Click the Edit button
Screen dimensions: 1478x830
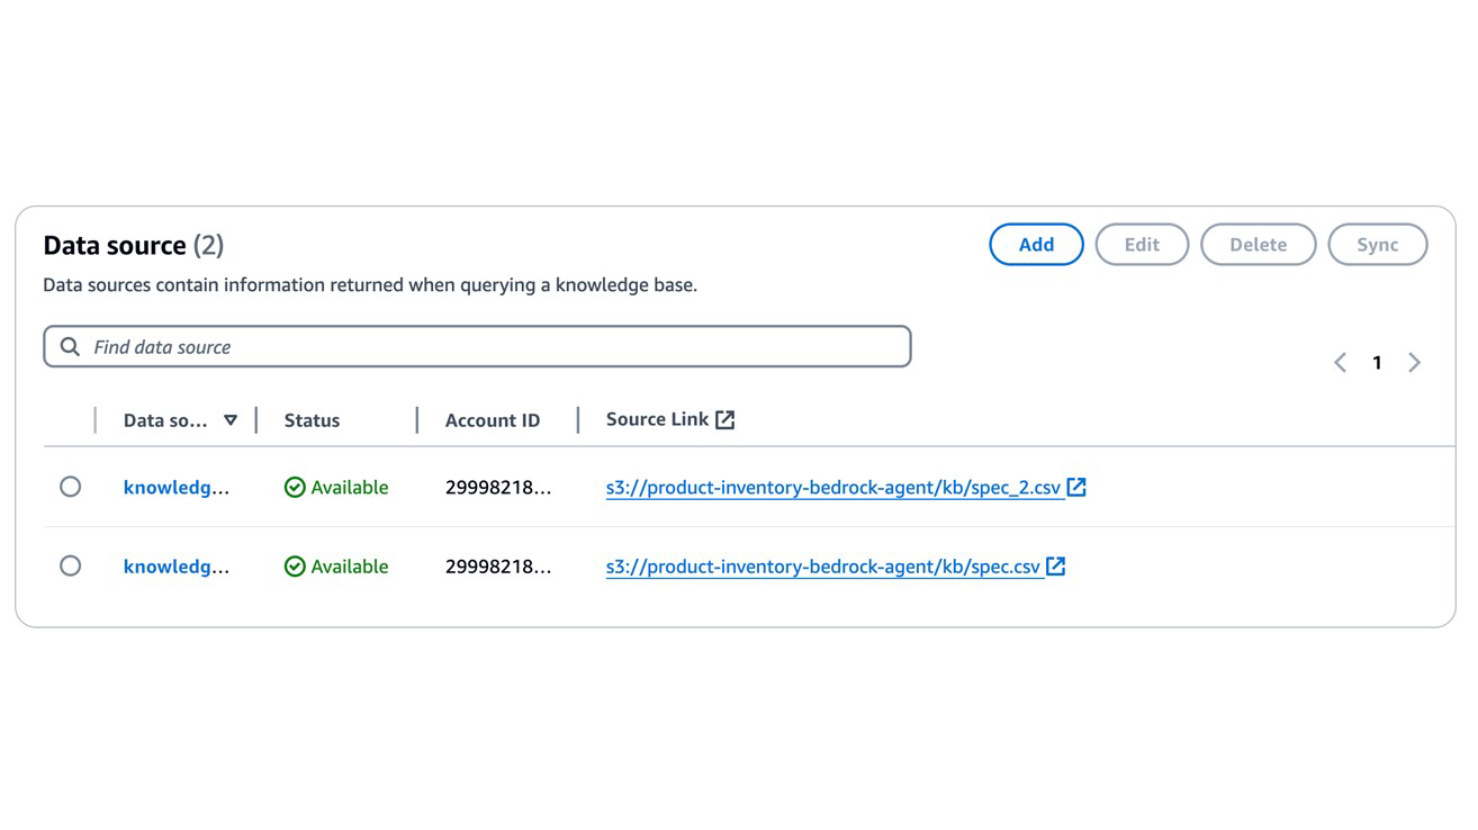tap(1141, 245)
